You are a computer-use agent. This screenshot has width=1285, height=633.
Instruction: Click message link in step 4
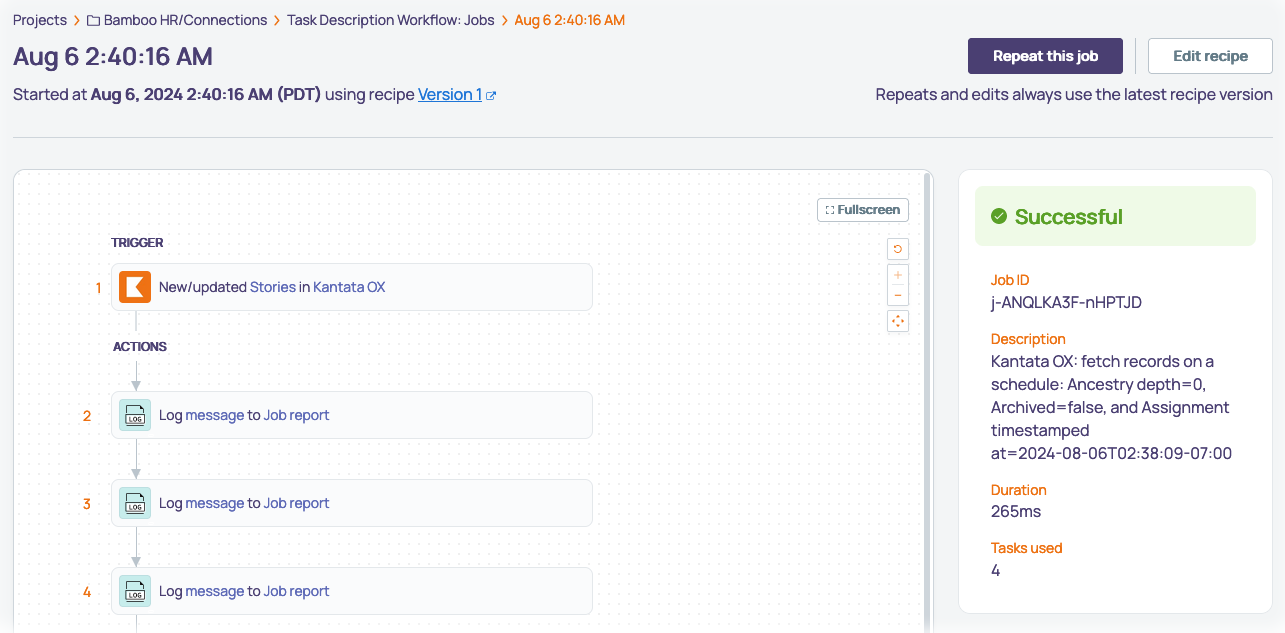click(215, 591)
